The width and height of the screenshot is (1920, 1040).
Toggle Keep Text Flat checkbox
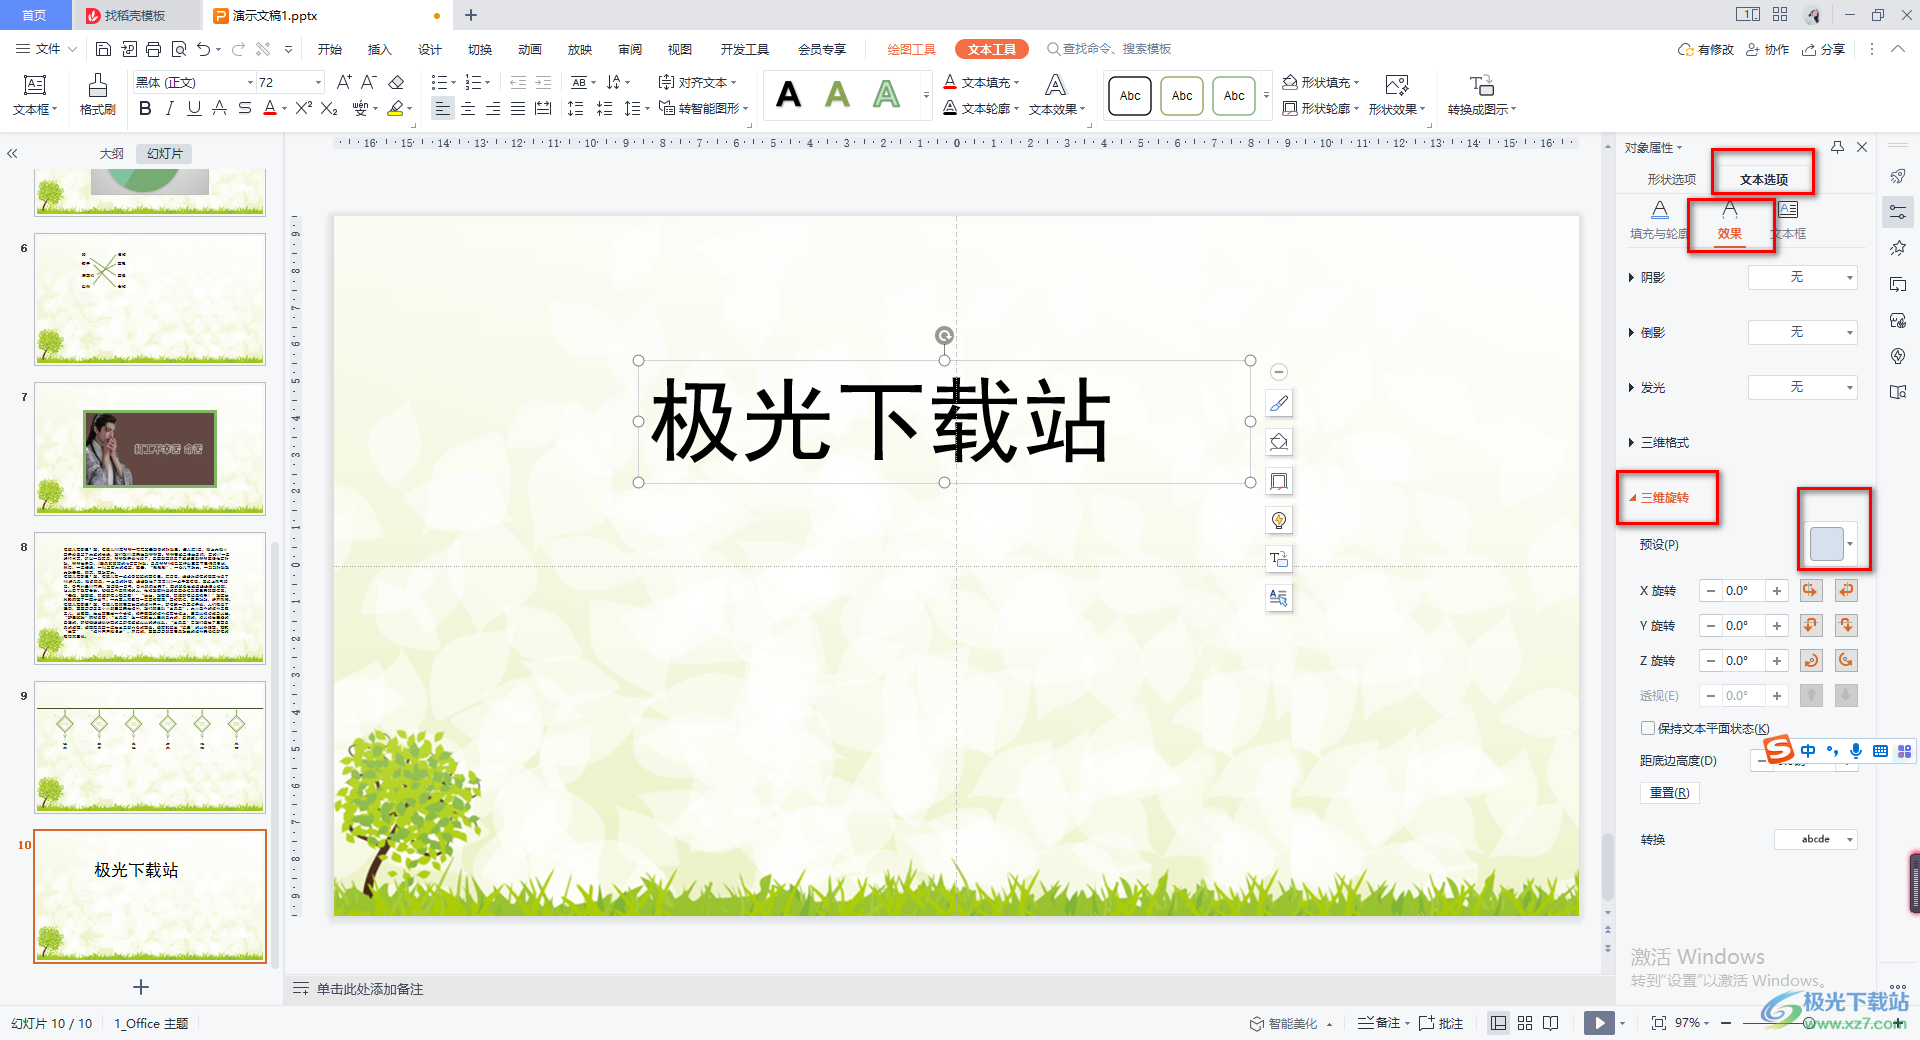(1648, 728)
